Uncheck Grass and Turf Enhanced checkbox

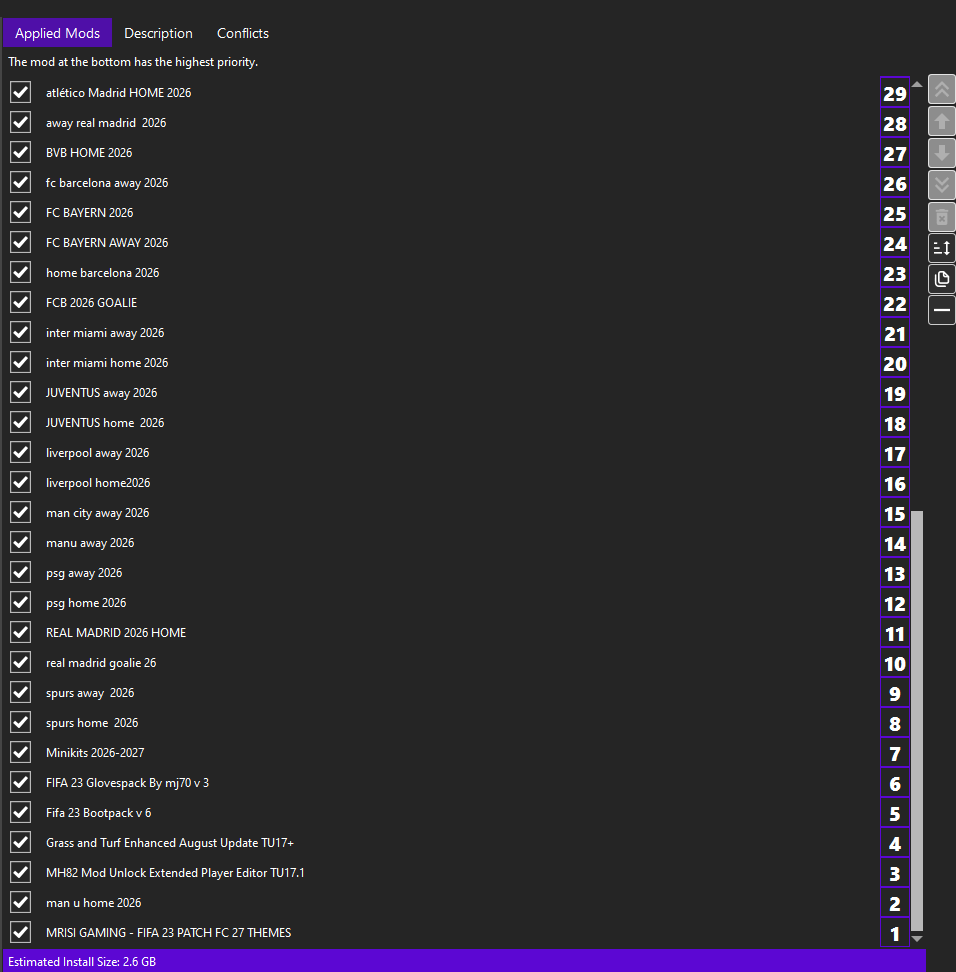pos(20,842)
